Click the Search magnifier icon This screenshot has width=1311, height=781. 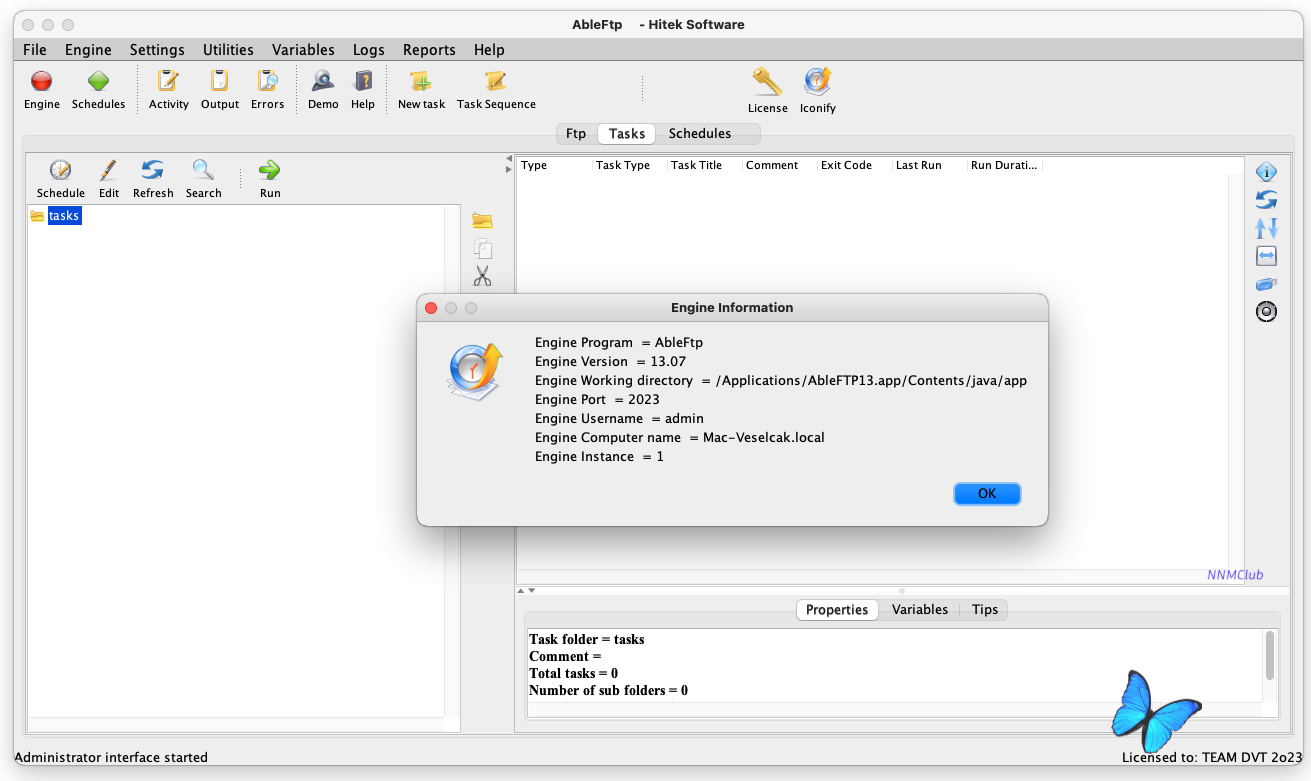[x=203, y=171]
